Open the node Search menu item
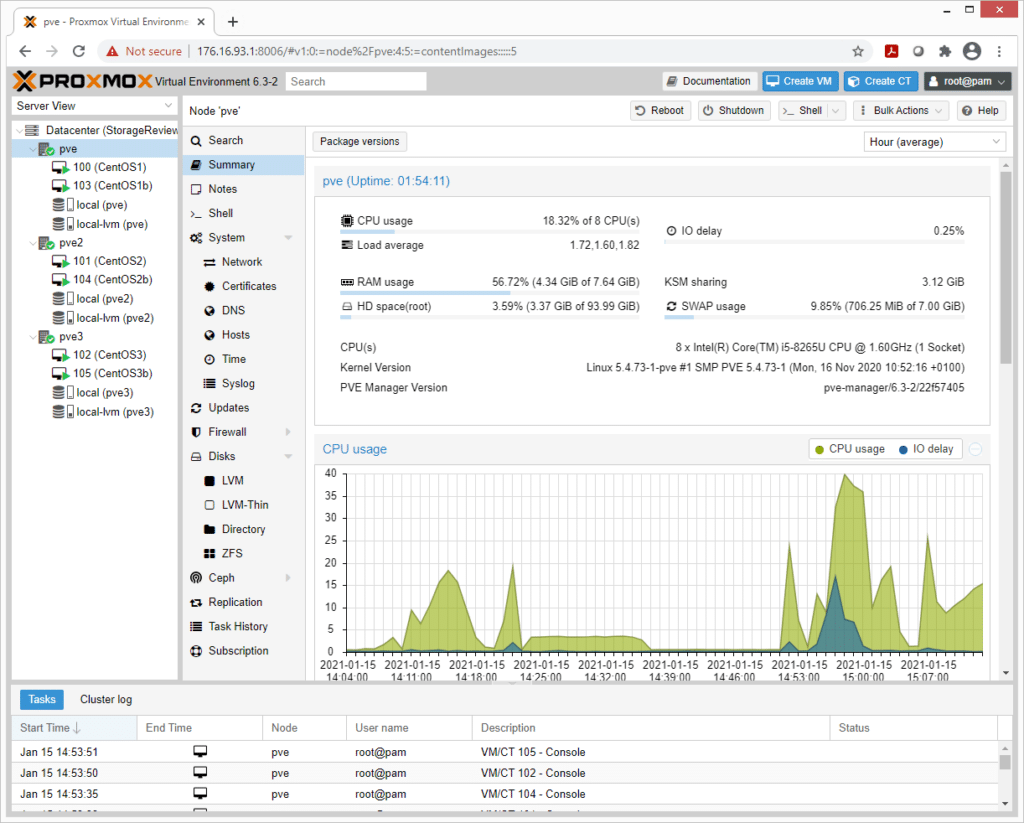 coord(244,140)
